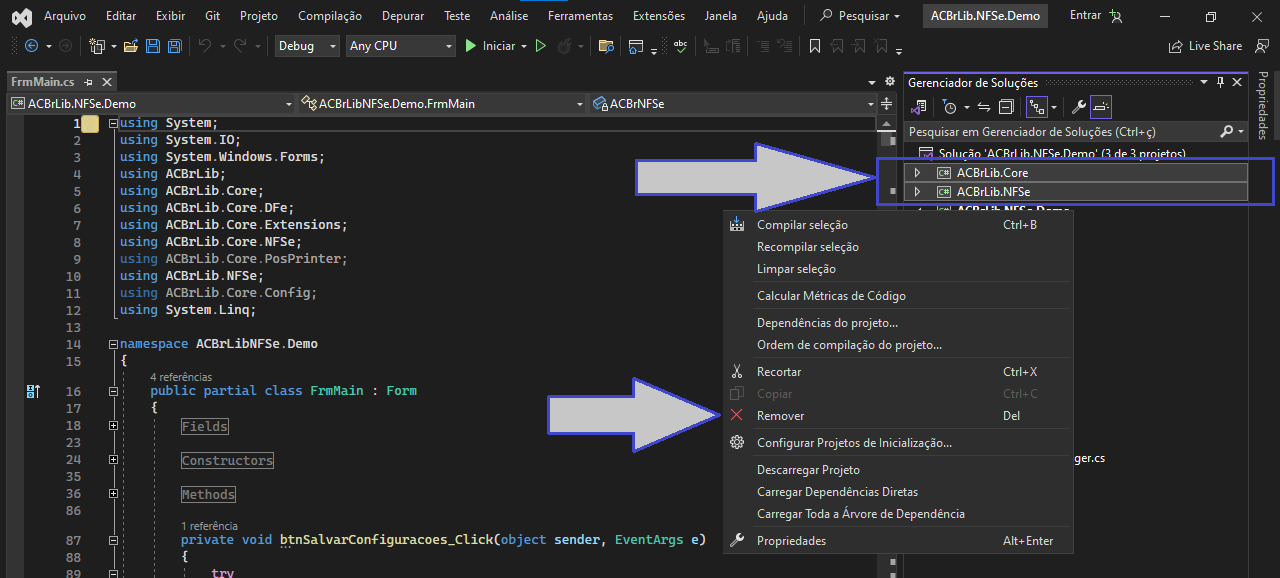Viewport: 1280px width, 578px height.
Task: Click the Find in Files folder-search icon
Action: (606, 46)
